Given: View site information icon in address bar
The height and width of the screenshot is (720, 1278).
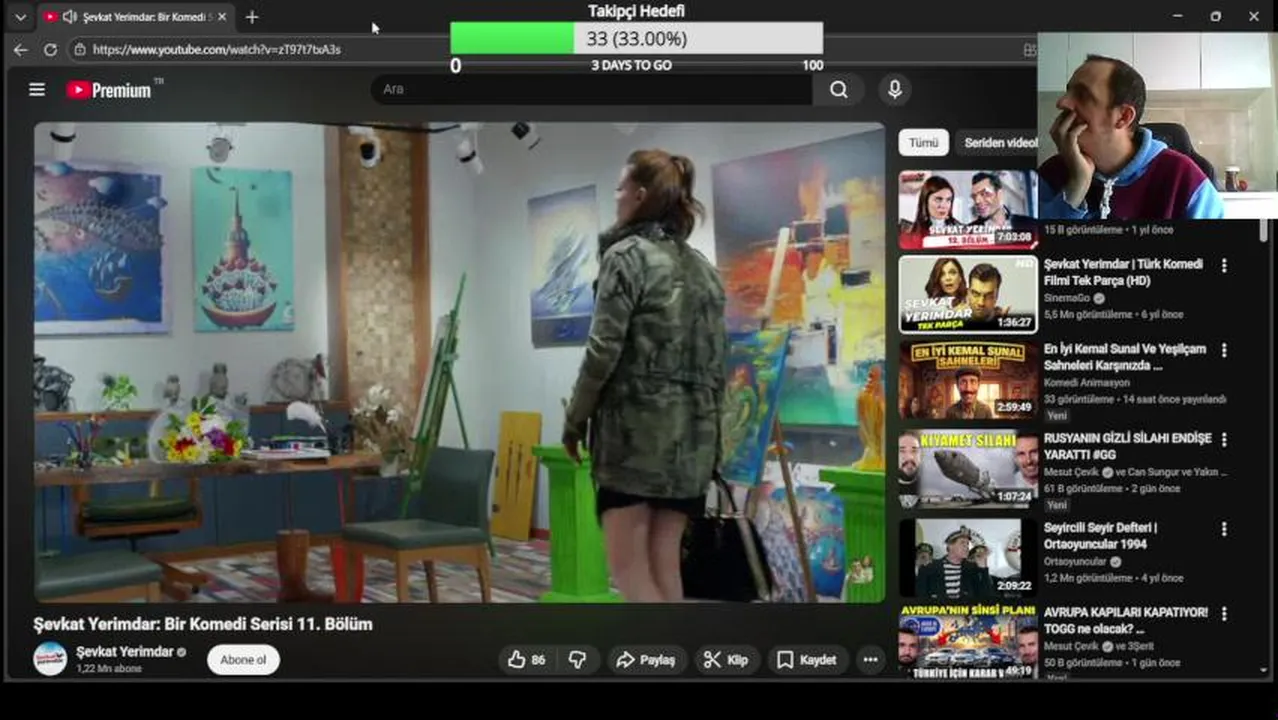Looking at the screenshot, I should (x=79, y=49).
